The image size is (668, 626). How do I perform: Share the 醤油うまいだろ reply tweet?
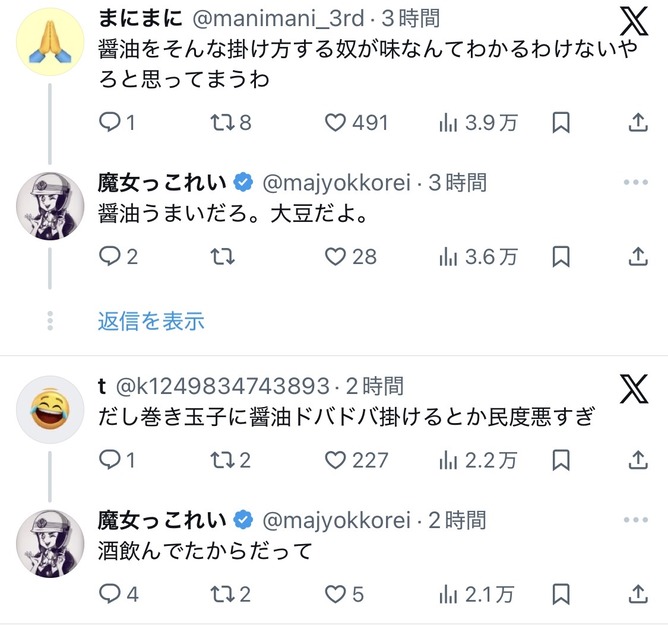(x=638, y=256)
